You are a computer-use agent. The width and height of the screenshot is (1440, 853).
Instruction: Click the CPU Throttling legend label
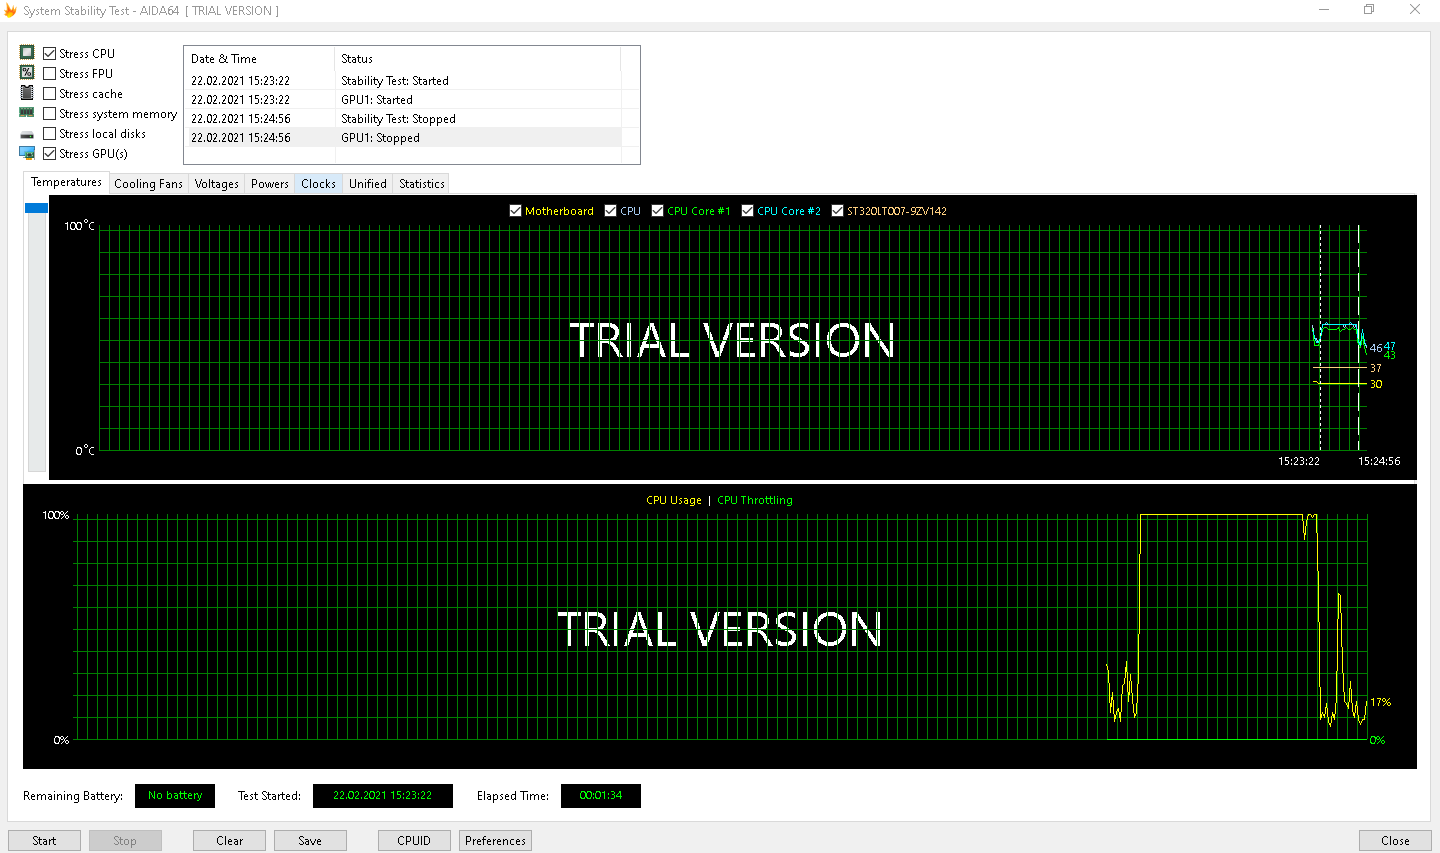755,500
